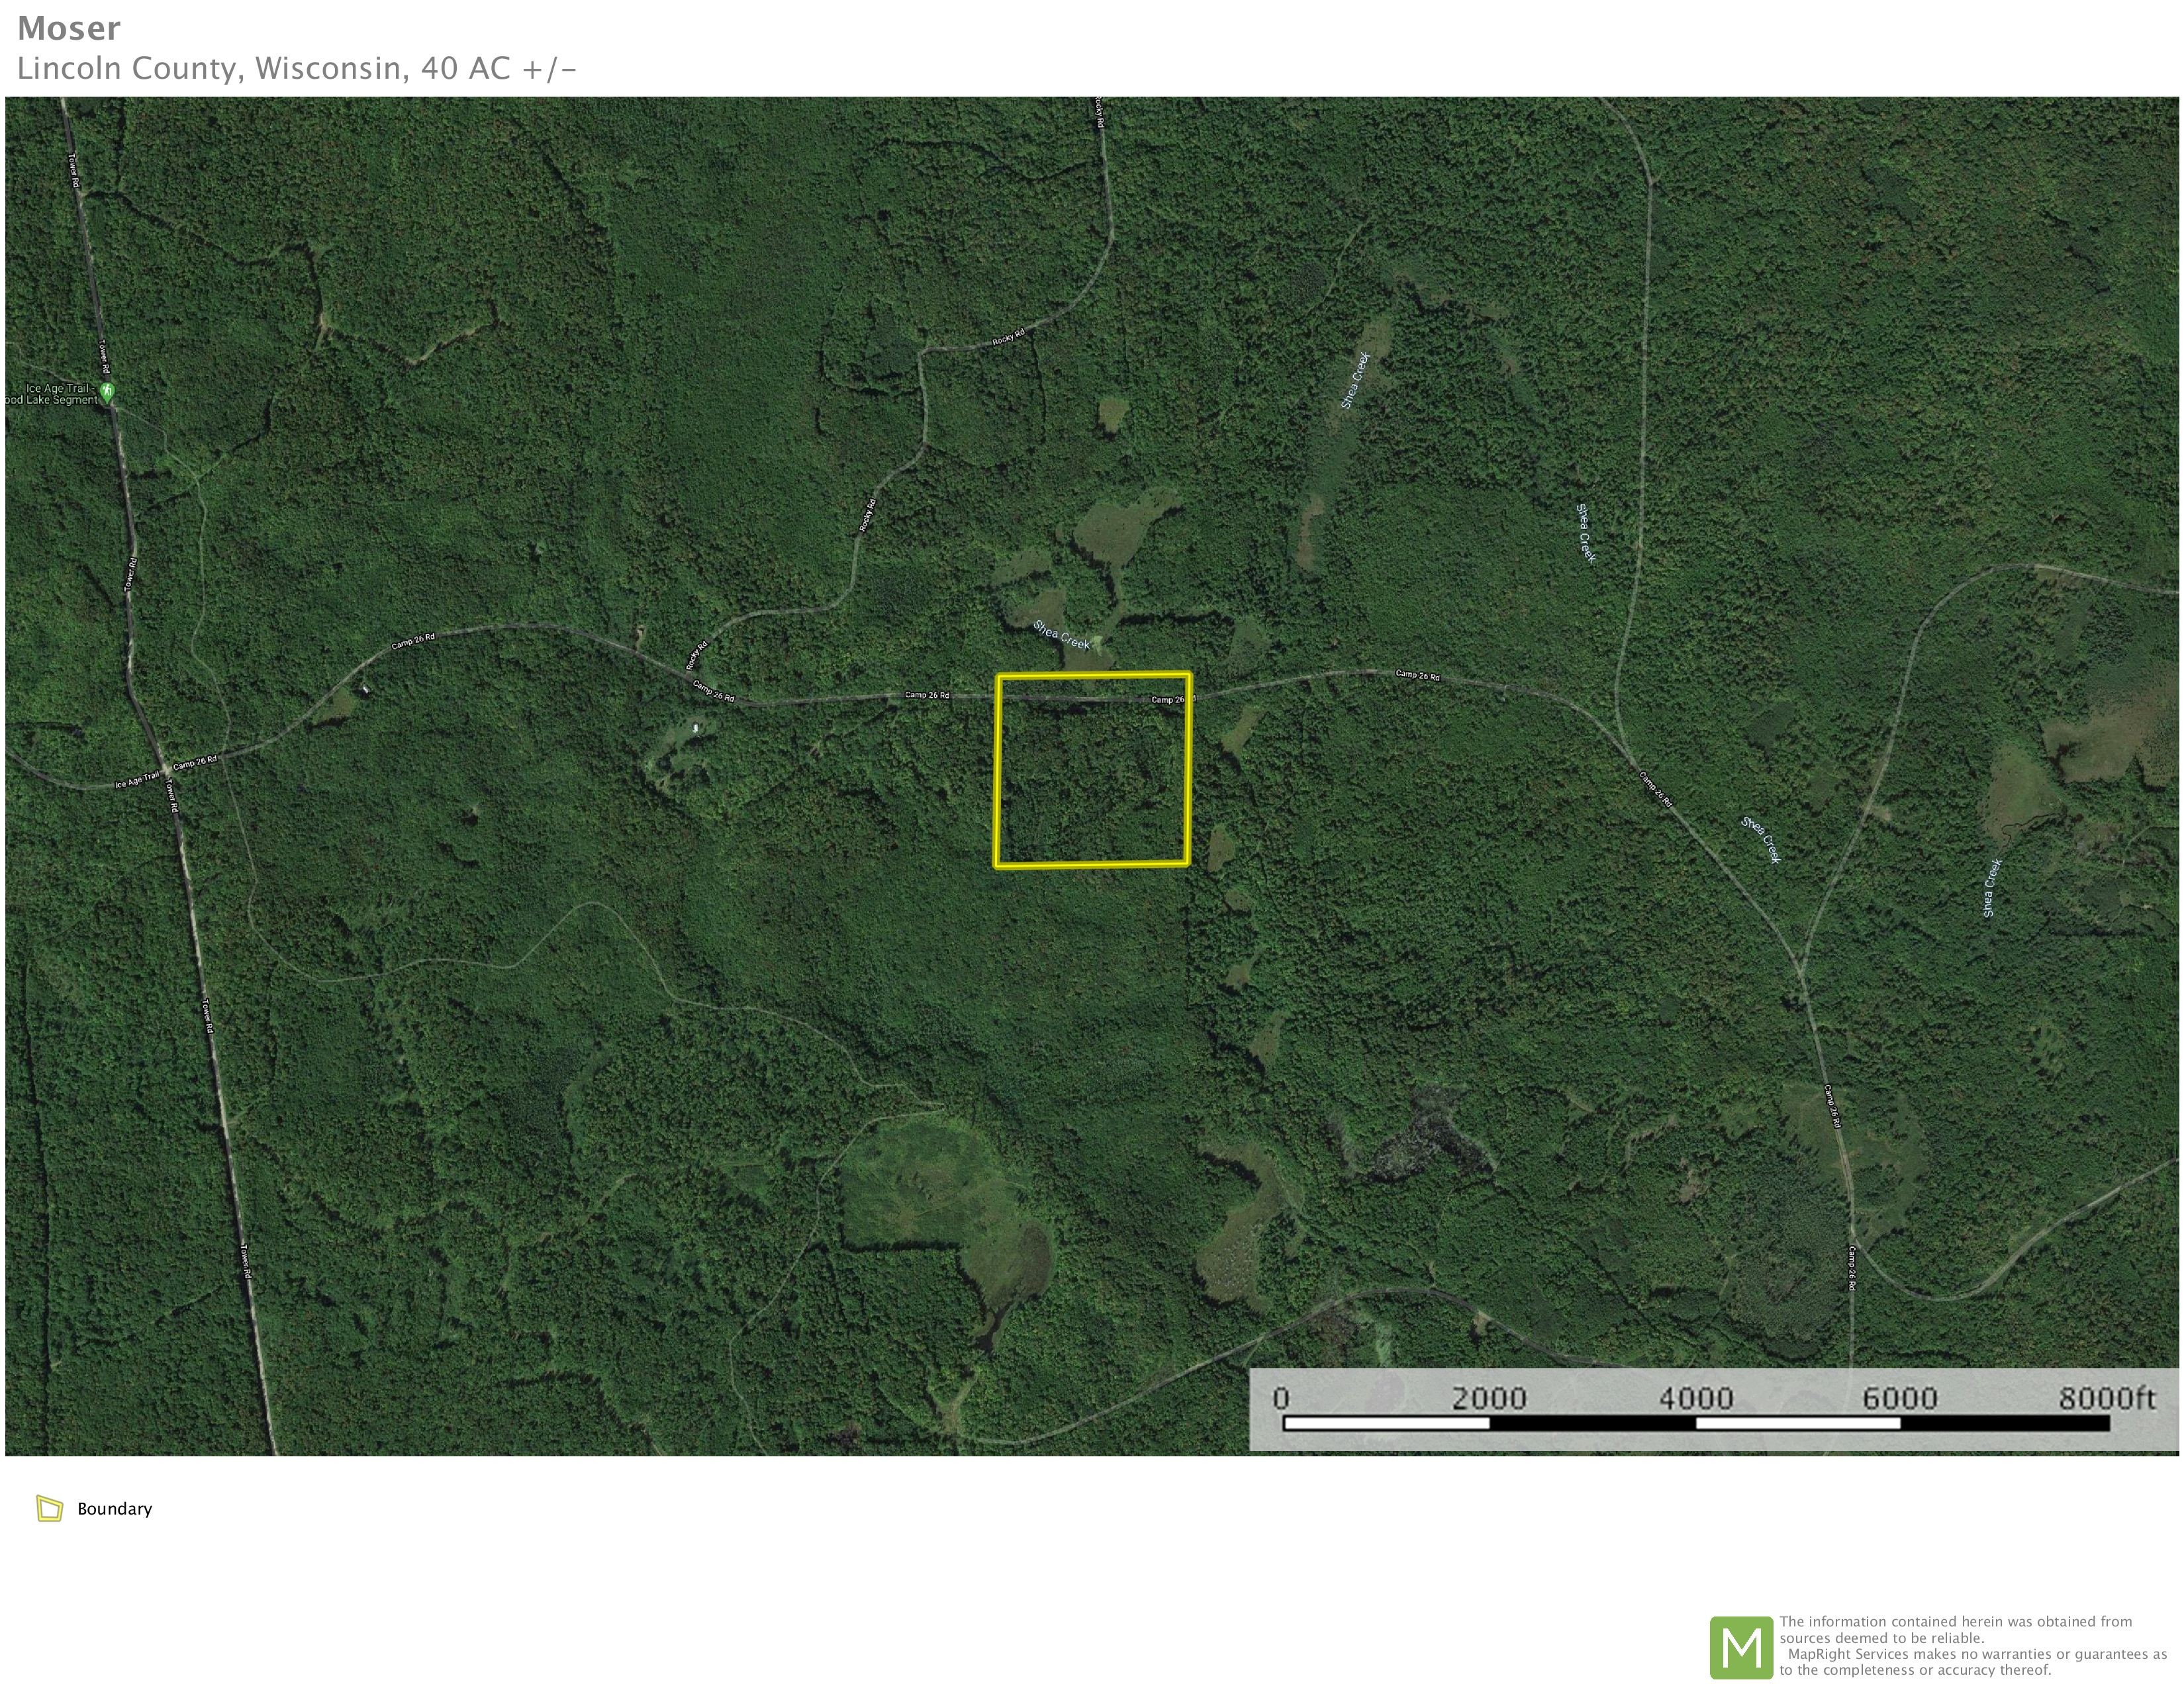Click Shea Creek label just above yellow boundary
Image resolution: width=2184 pixels, height=1688 pixels.
click(1061, 635)
